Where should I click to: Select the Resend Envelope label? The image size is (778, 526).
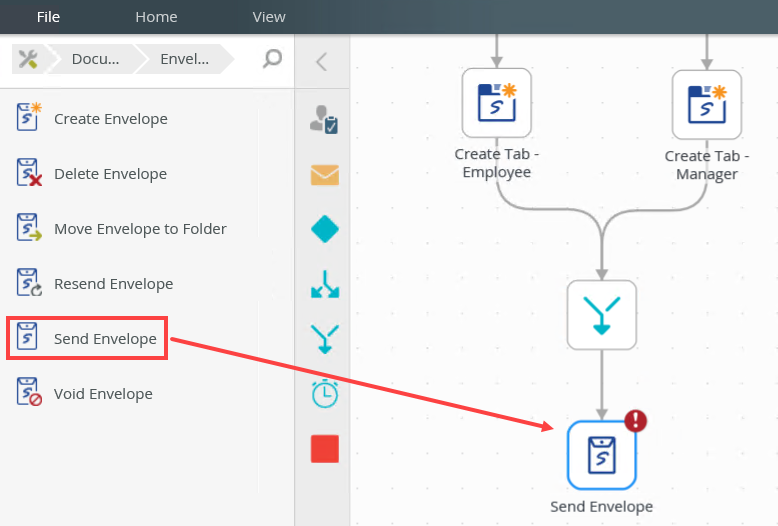pos(114,284)
